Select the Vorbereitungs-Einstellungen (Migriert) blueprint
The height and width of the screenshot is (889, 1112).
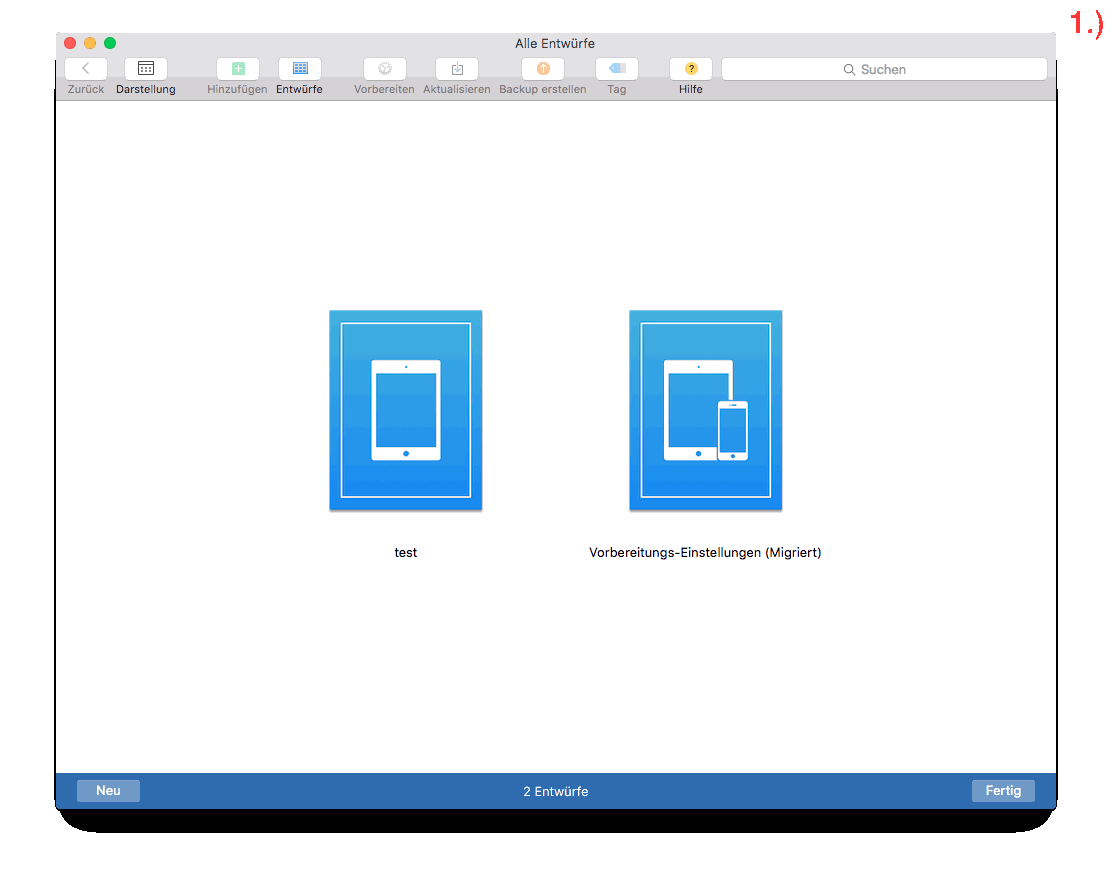pyautogui.click(x=705, y=410)
